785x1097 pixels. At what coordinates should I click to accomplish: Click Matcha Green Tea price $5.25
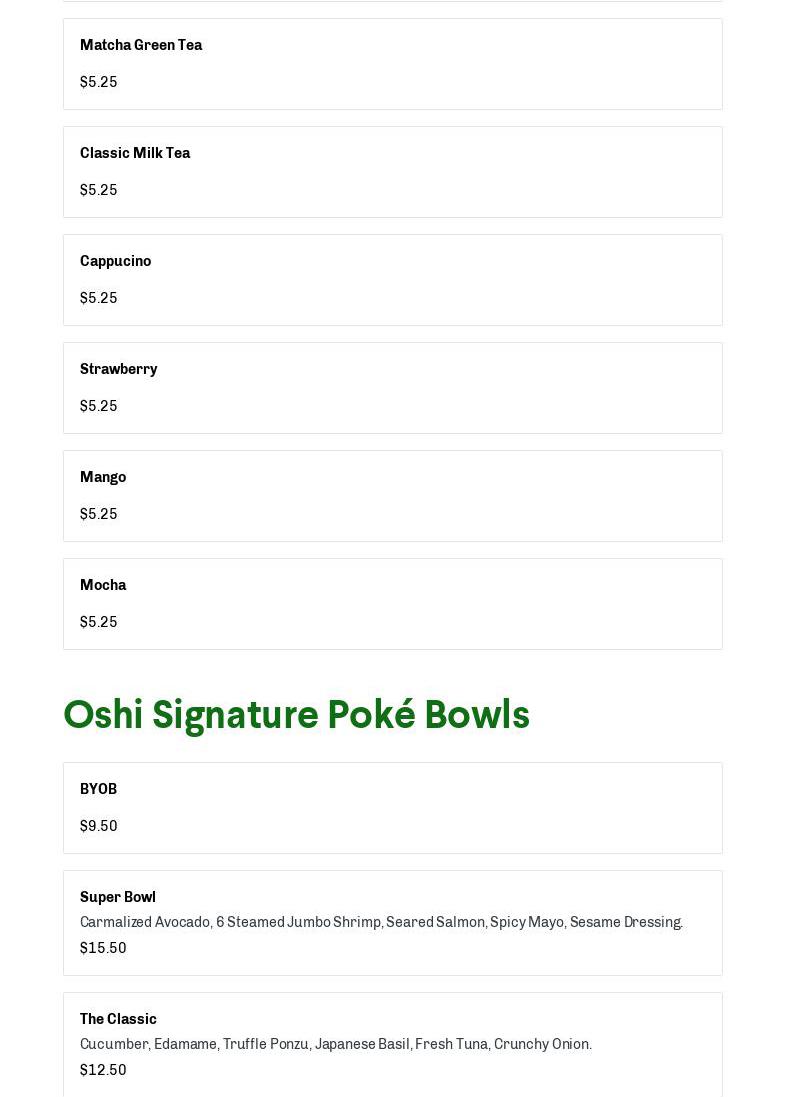(98, 82)
